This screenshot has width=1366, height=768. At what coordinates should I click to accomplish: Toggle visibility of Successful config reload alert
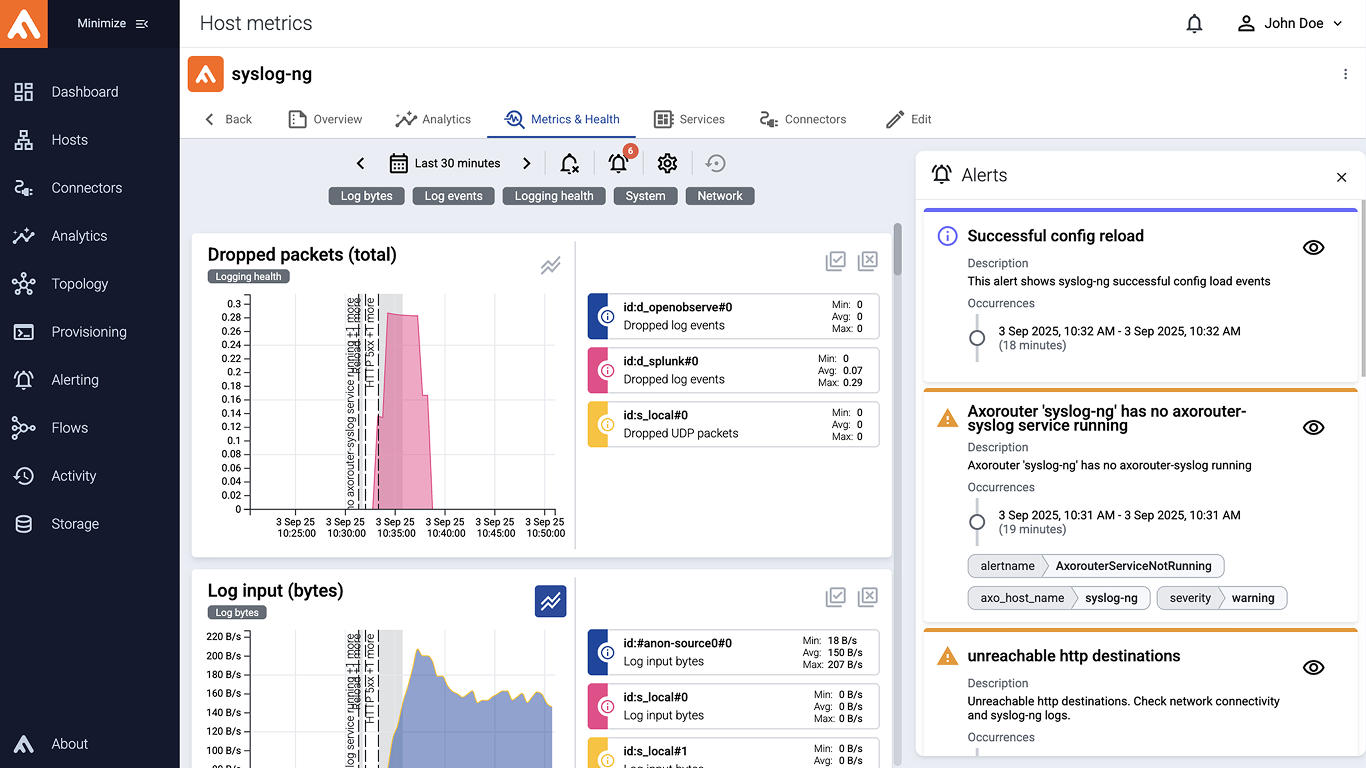click(1313, 247)
